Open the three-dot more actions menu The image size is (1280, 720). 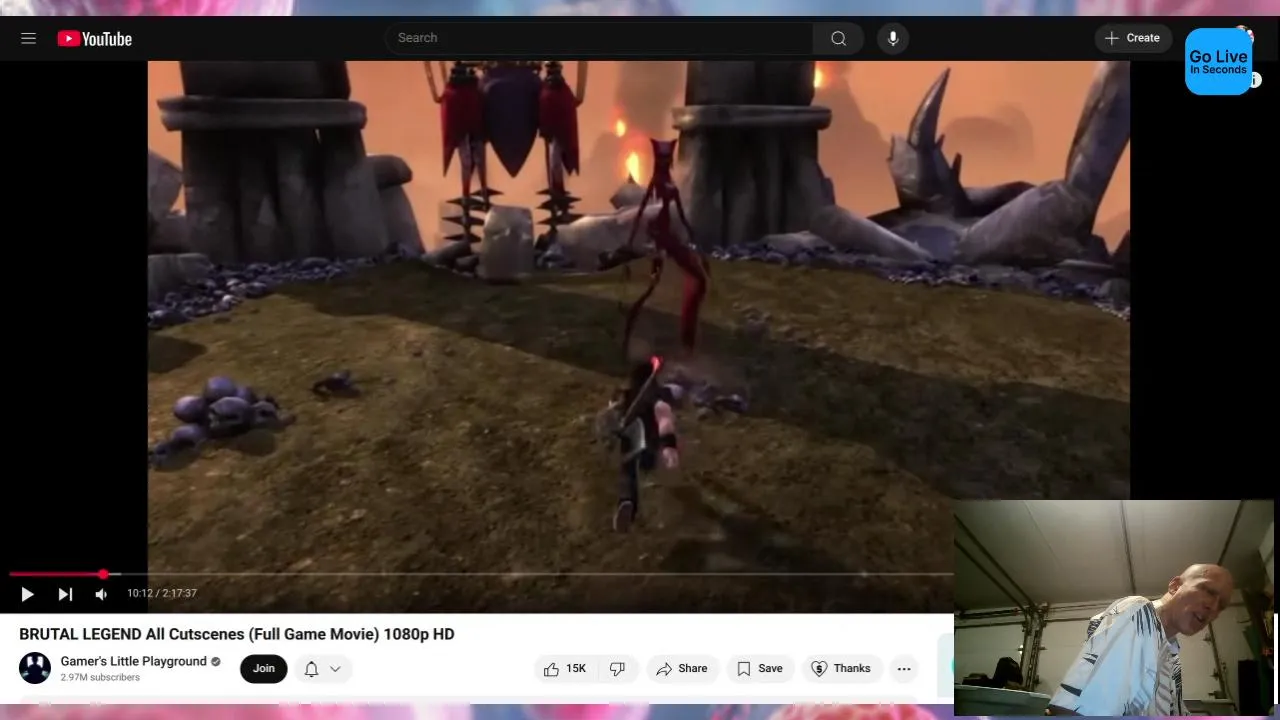[x=904, y=669]
